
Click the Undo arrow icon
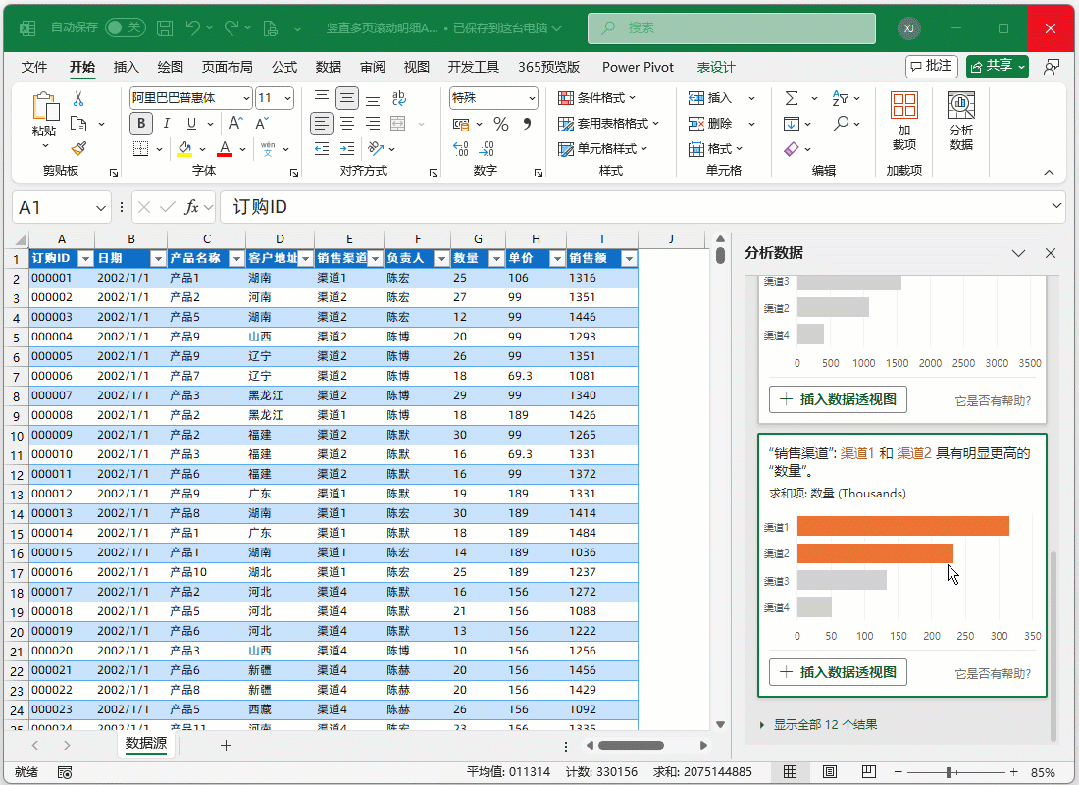pos(193,28)
